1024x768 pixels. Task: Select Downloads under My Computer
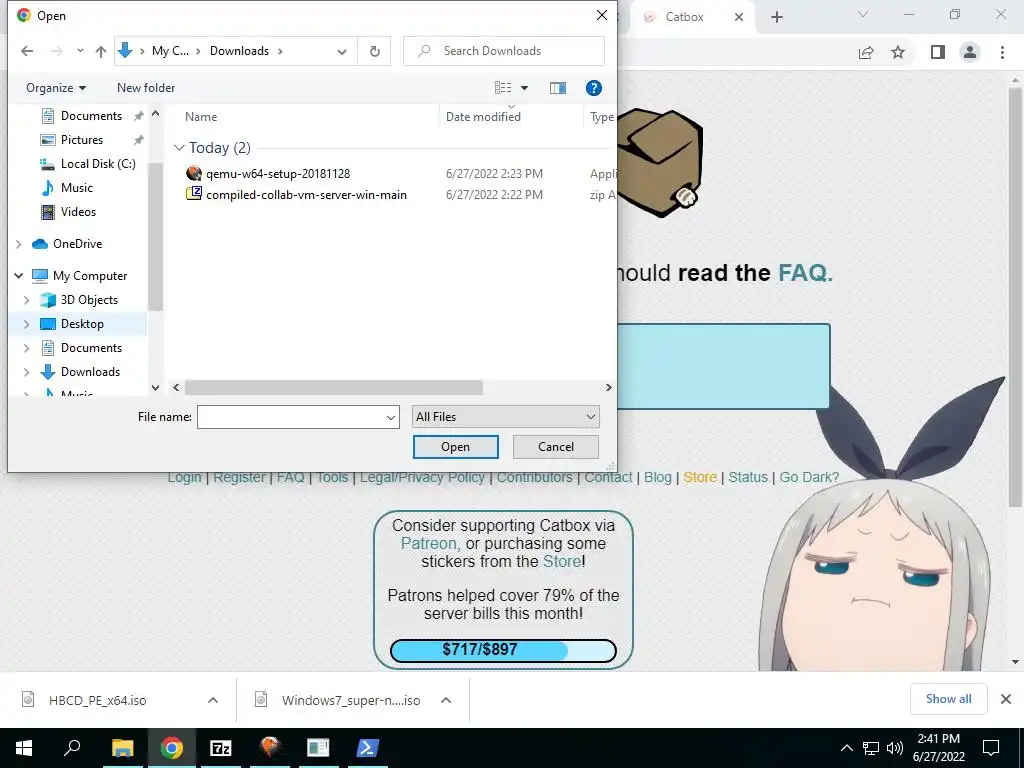point(90,372)
